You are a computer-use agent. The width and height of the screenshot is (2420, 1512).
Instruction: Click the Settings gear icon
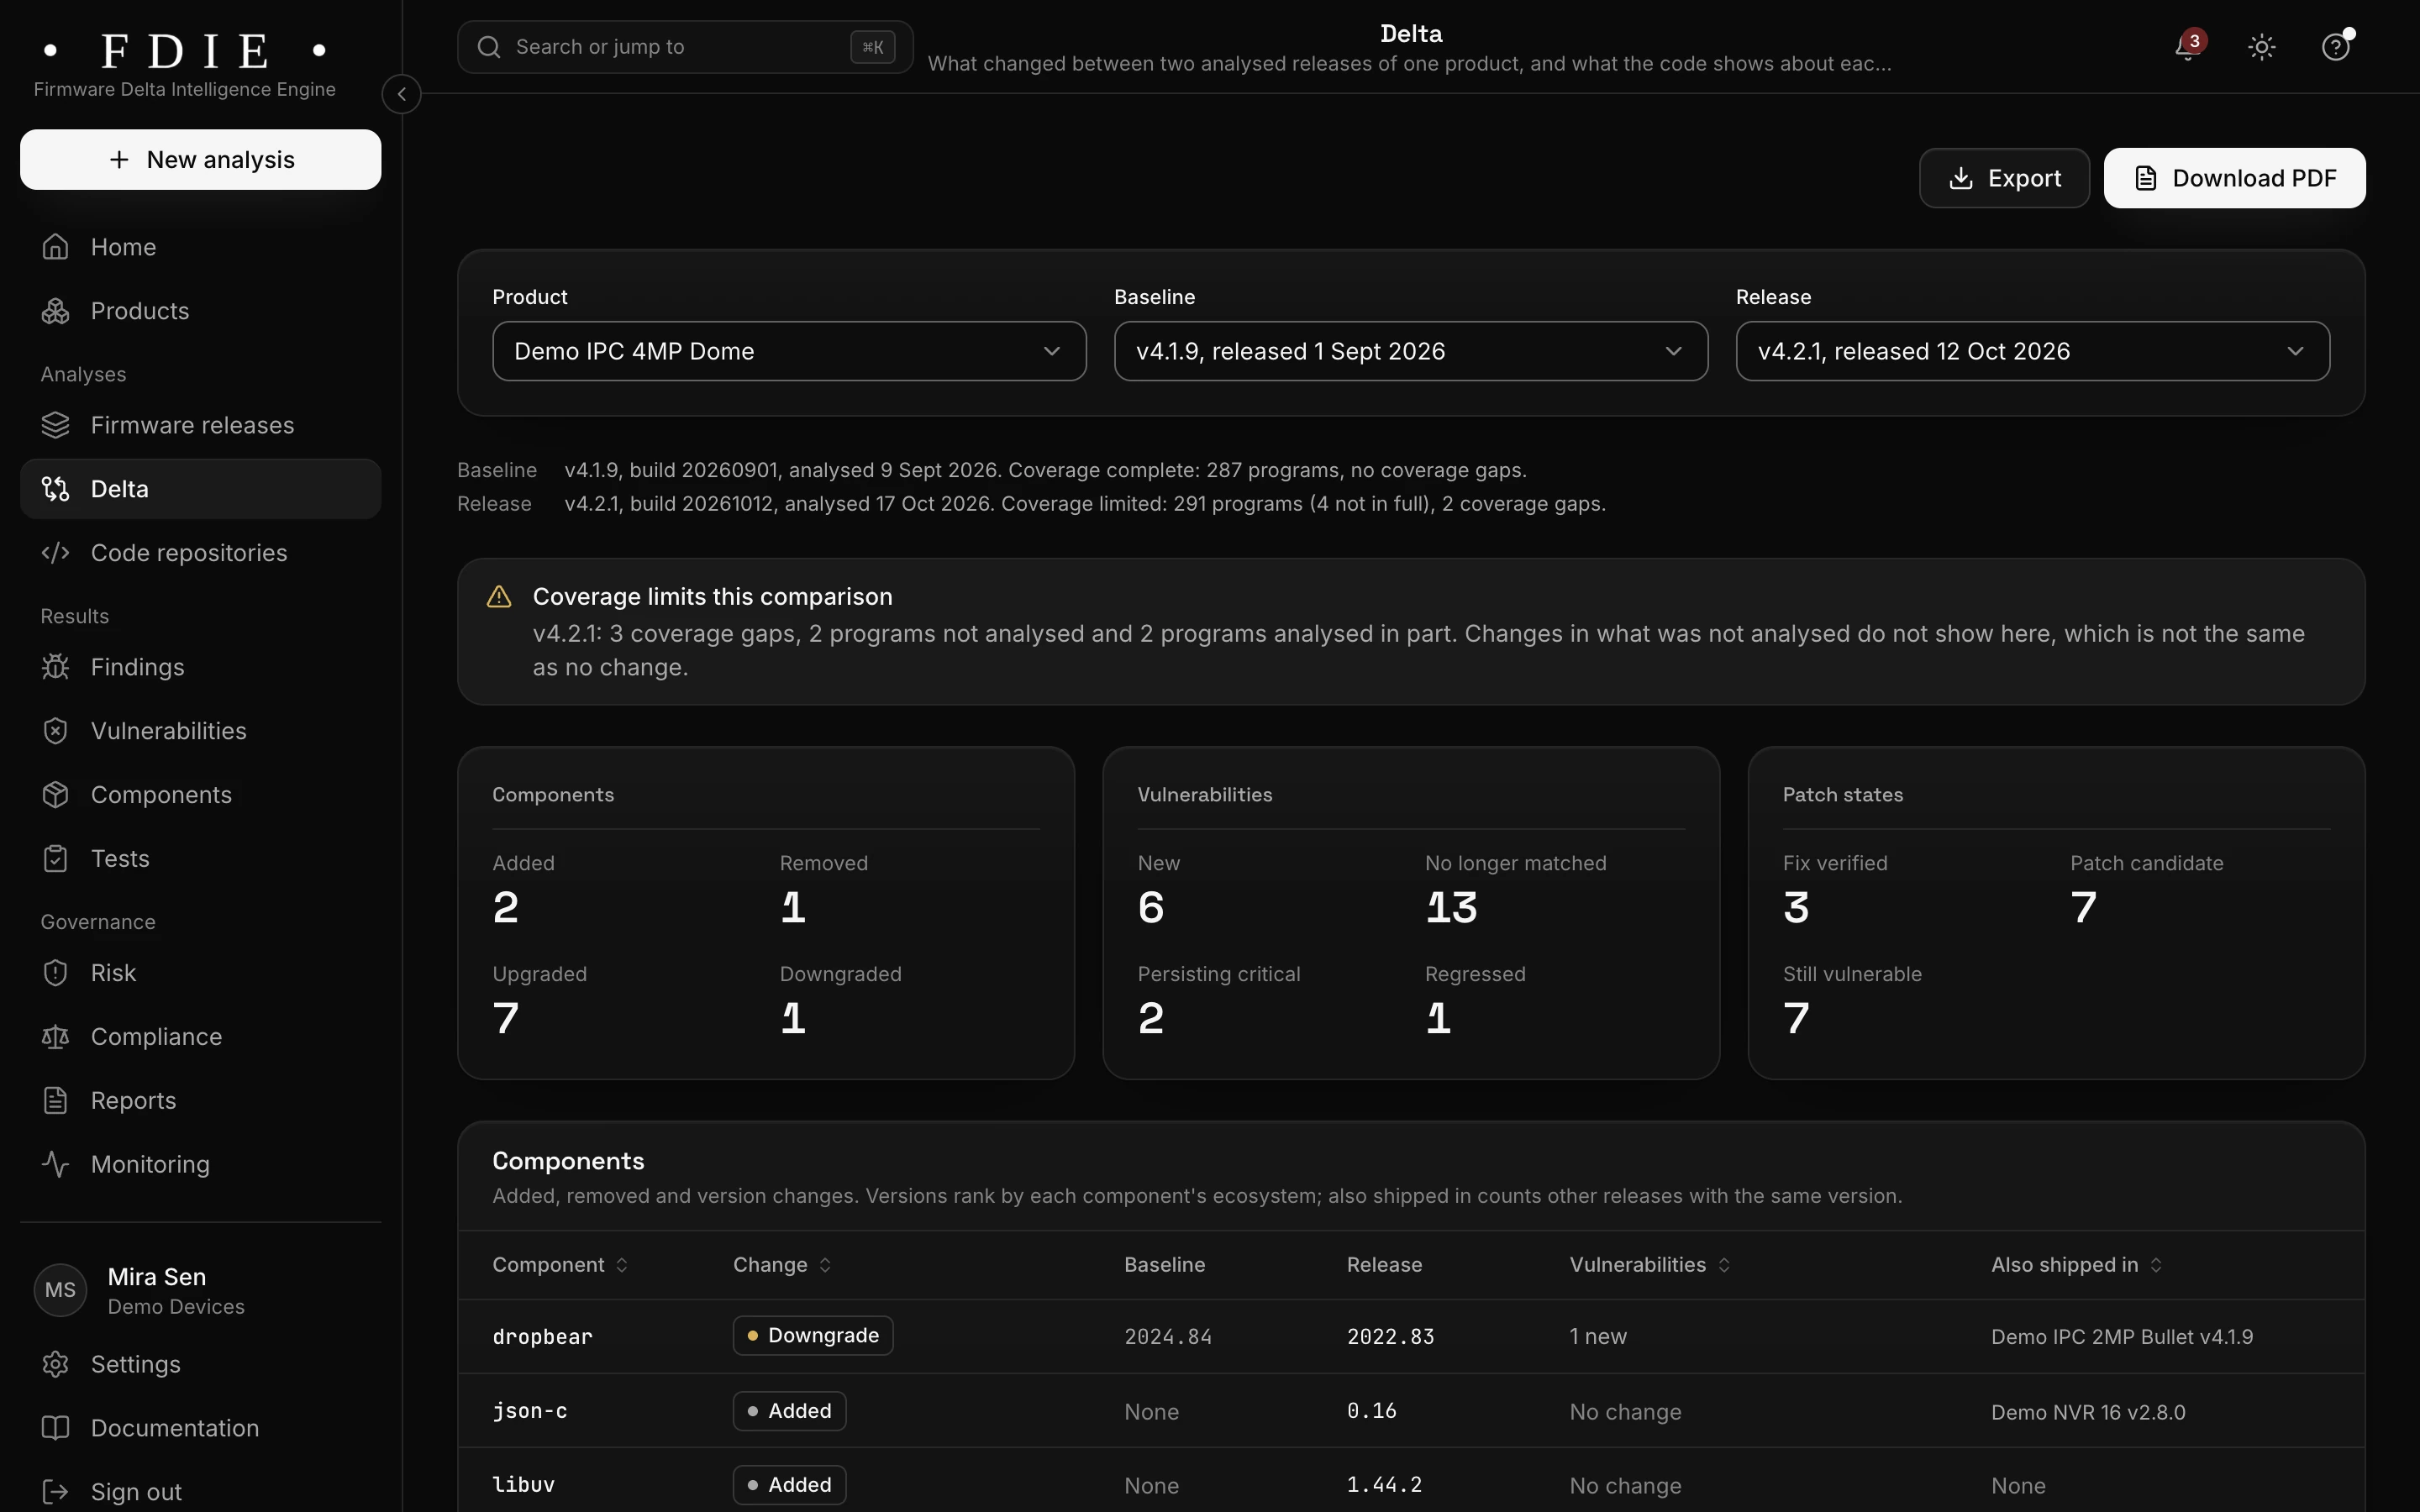pos(56,1365)
